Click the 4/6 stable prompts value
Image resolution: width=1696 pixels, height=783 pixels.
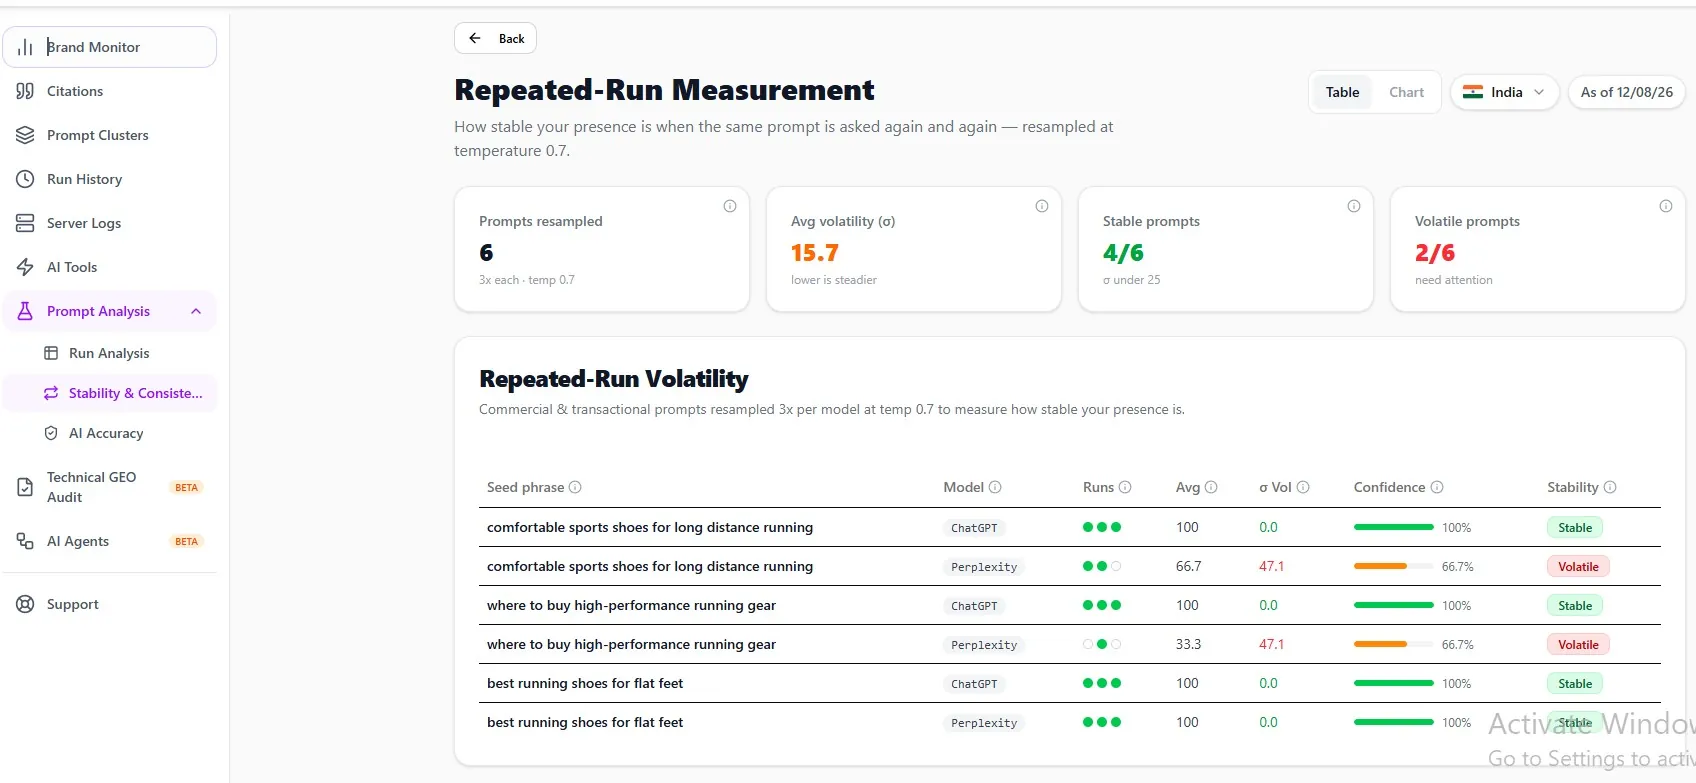pyautogui.click(x=1123, y=253)
